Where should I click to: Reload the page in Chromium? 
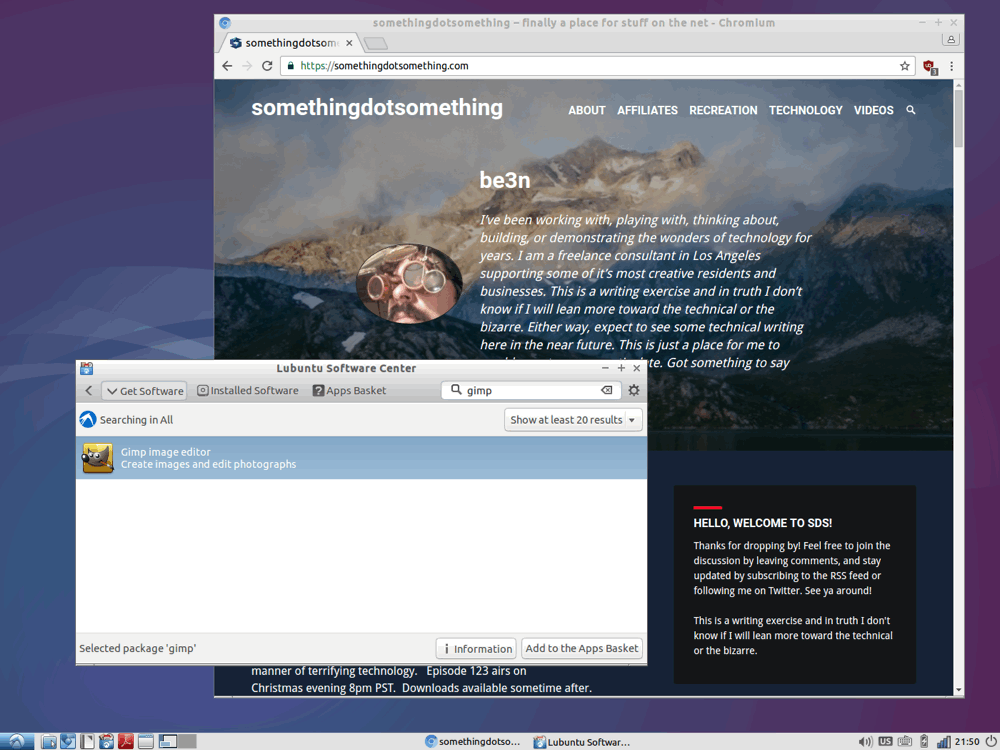pos(267,66)
